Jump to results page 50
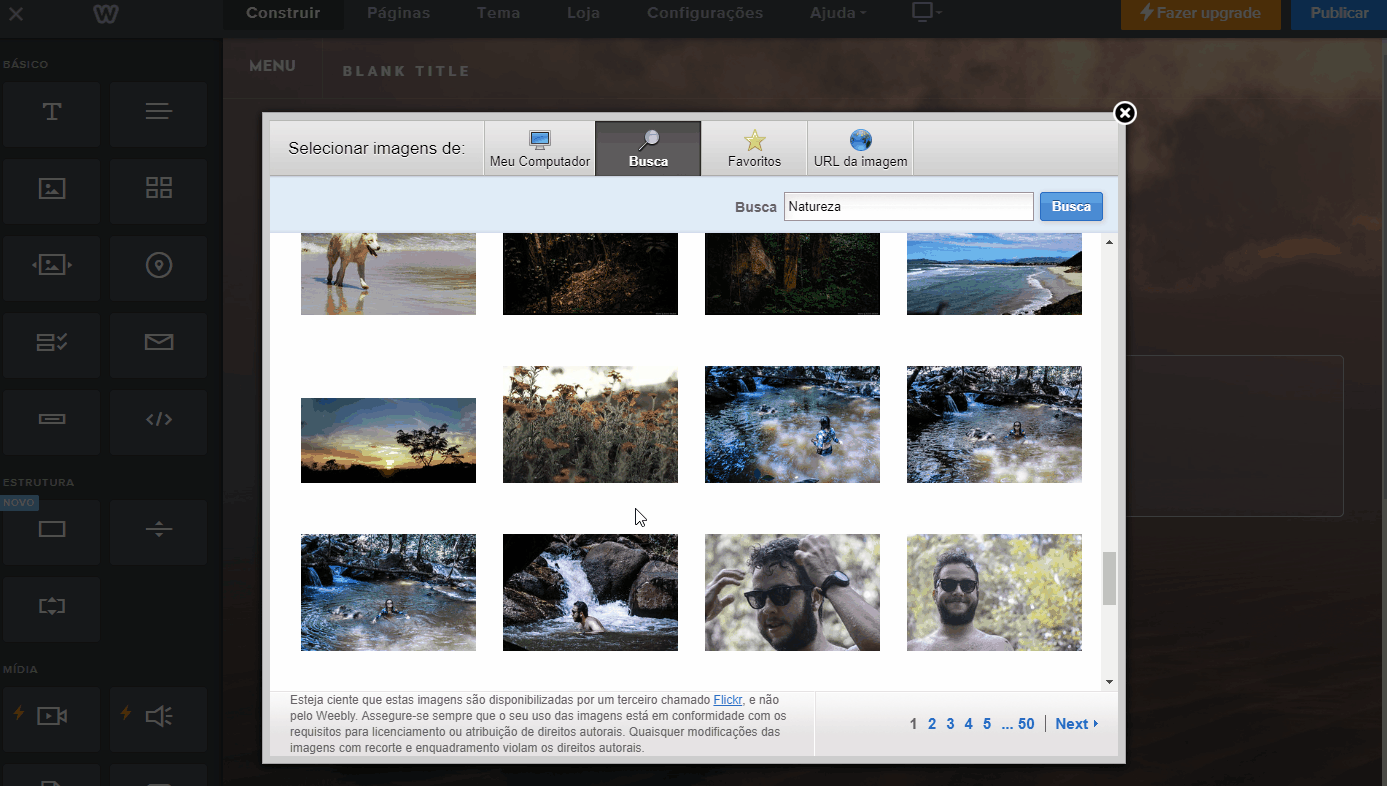This screenshot has width=1387, height=786. tap(1026, 724)
